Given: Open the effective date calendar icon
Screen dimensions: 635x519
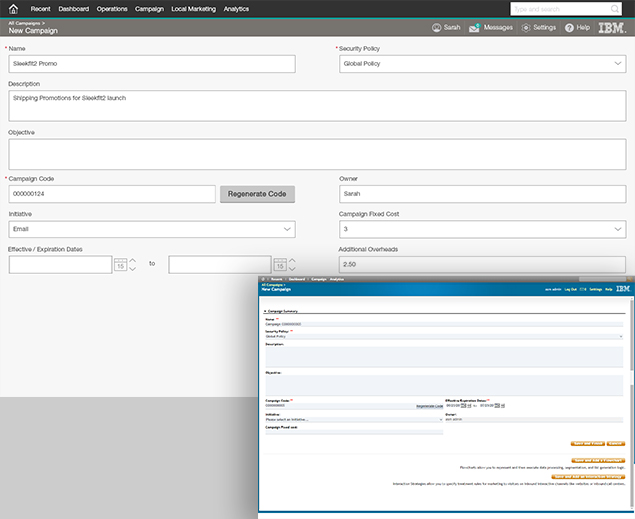Looking at the screenshot, I should tap(121, 264).
